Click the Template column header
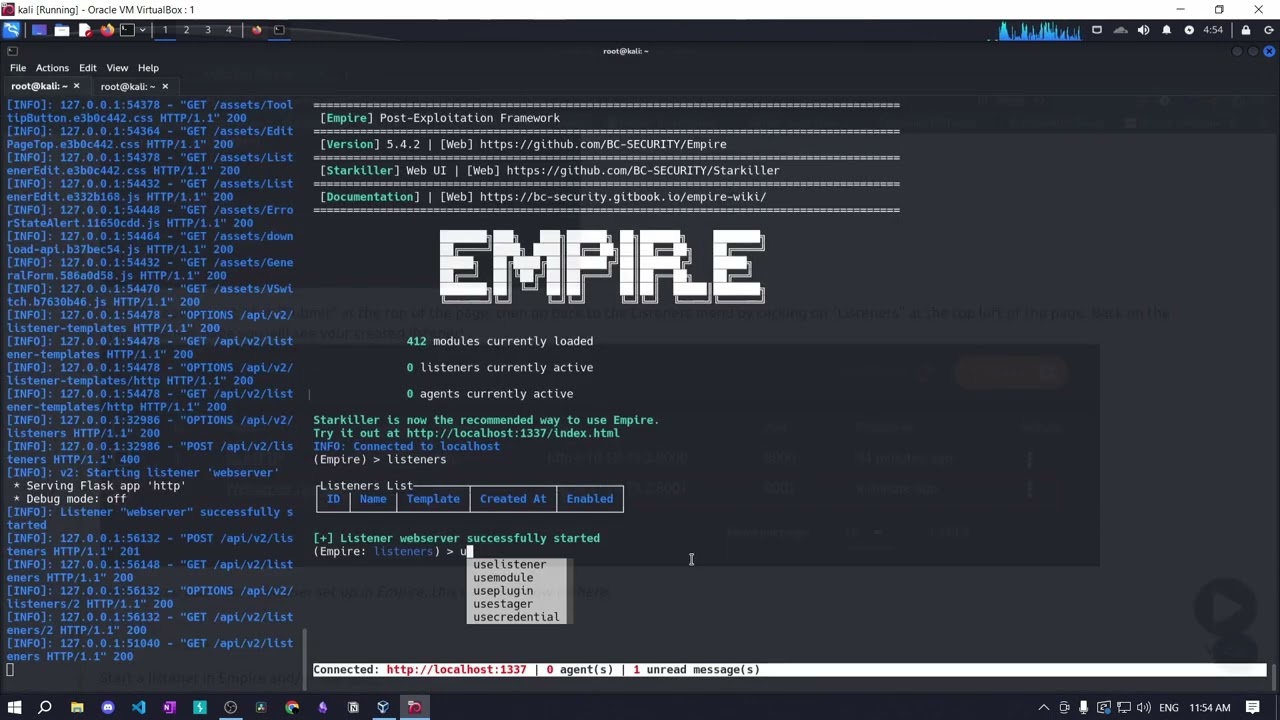1280x720 pixels. coord(433,499)
